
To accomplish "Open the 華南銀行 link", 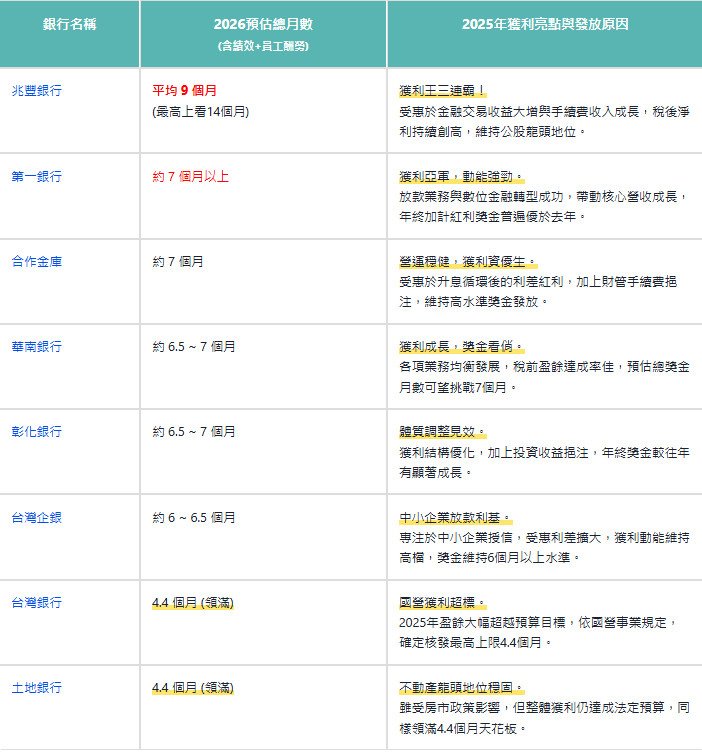I will click(37, 346).
